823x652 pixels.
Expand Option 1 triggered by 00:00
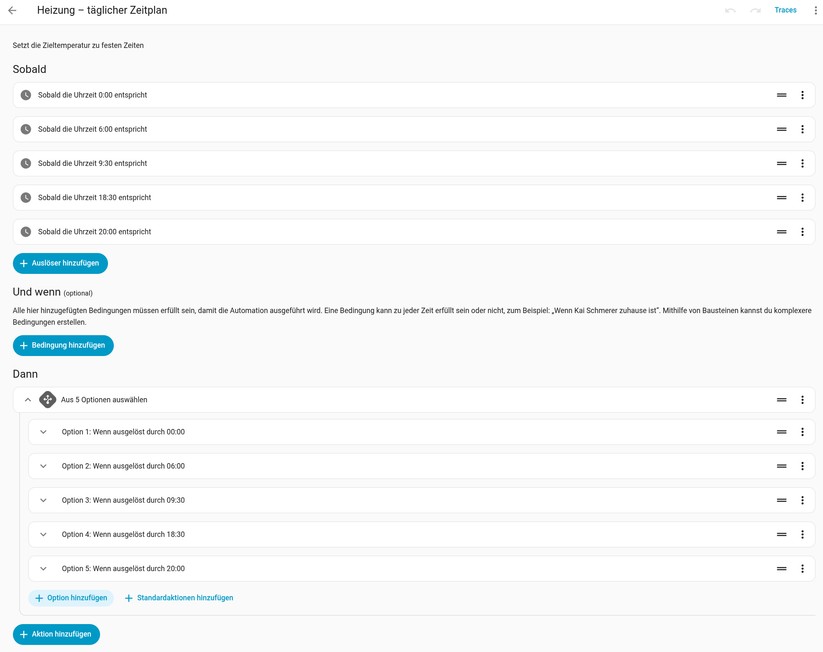tap(44, 432)
